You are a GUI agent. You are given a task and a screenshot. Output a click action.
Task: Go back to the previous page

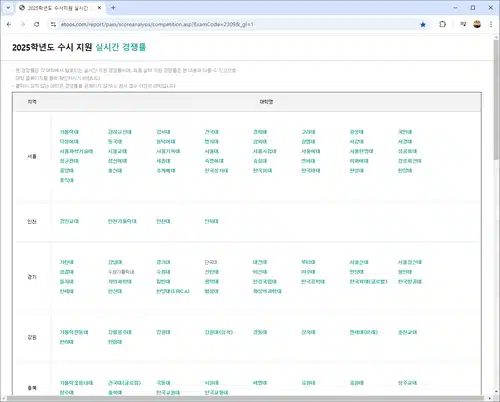coord(9,24)
